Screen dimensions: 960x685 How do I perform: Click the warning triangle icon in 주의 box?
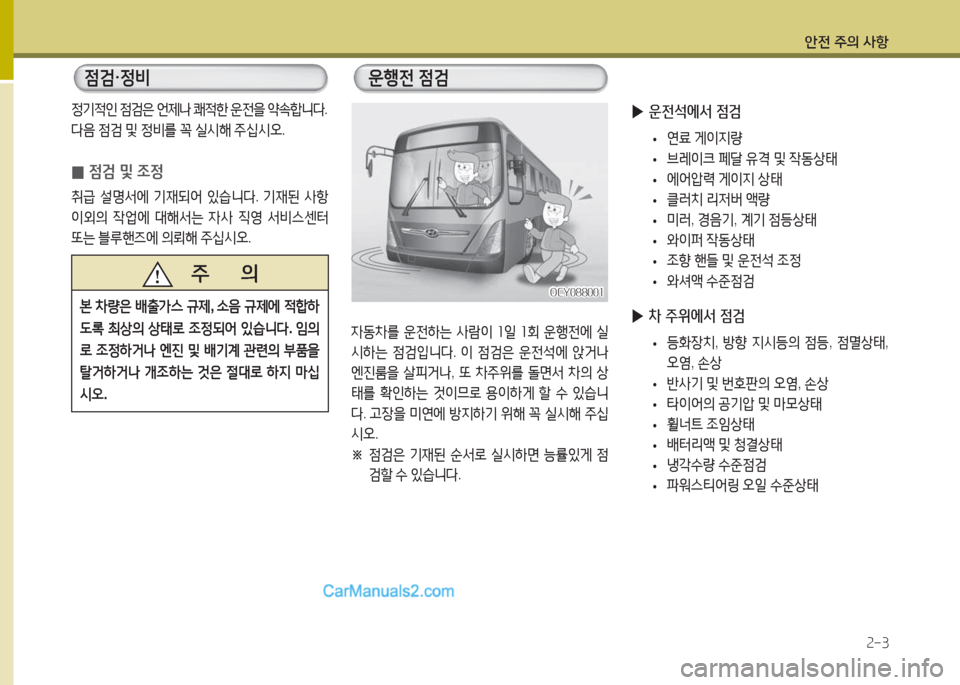coord(157,274)
